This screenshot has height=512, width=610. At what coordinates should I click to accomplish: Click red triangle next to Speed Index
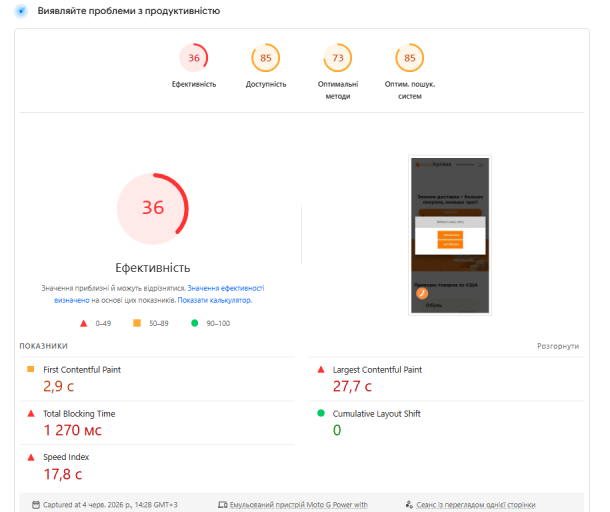pyautogui.click(x=31, y=457)
